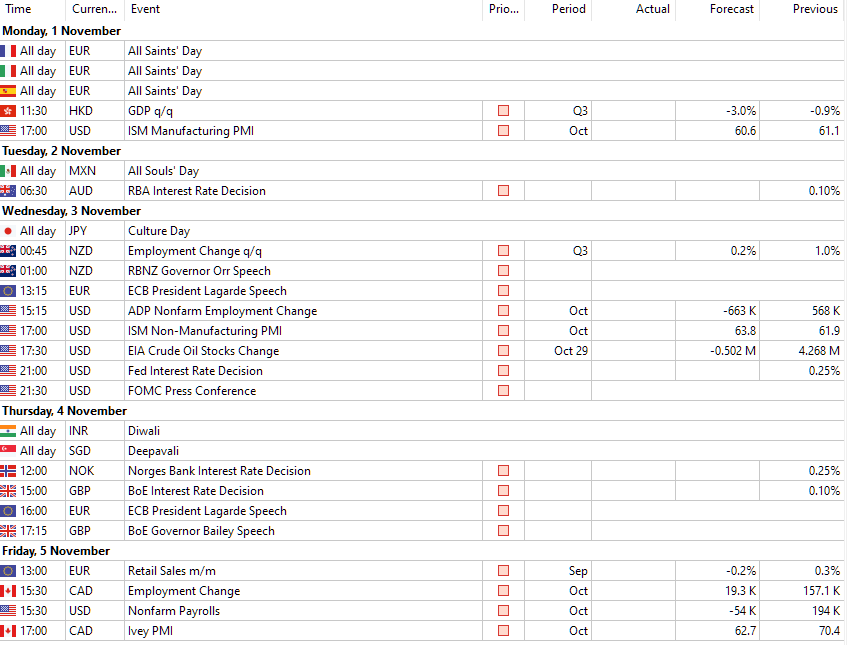Open the 'RBA Interest Rate Decision' event
This screenshot has width=847, height=645.
pyautogui.click(x=197, y=191)
